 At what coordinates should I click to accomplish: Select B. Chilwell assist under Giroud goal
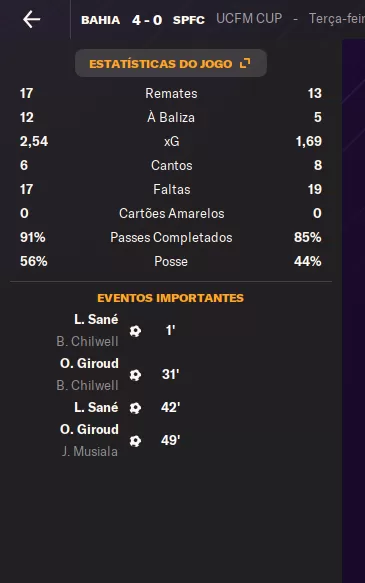point(87,385)
